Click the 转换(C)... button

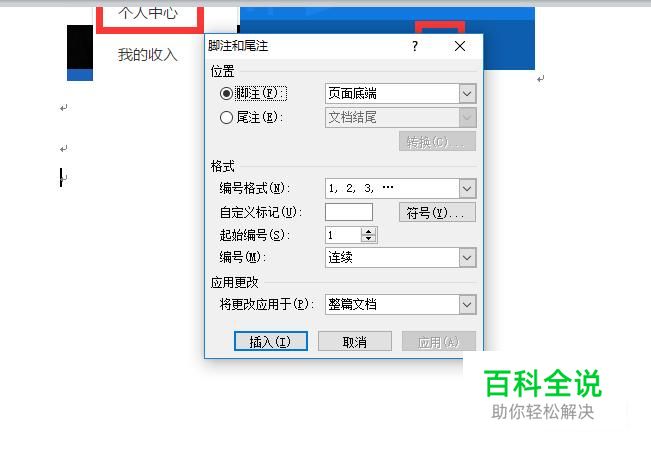(437, 142)
